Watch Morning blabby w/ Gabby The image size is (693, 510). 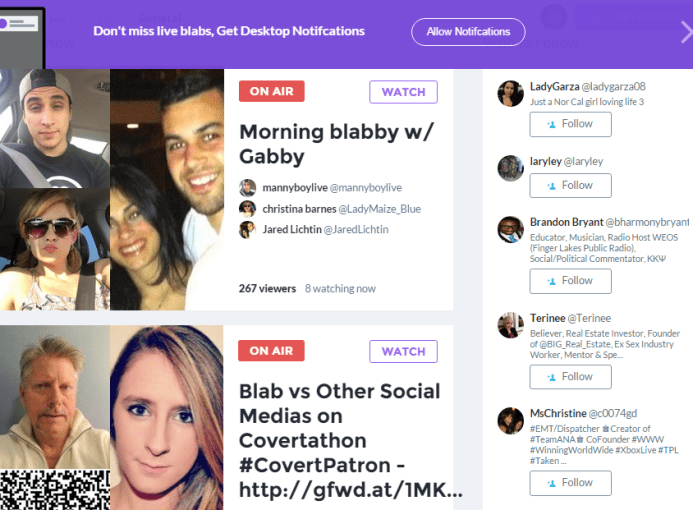coord(403,92)
